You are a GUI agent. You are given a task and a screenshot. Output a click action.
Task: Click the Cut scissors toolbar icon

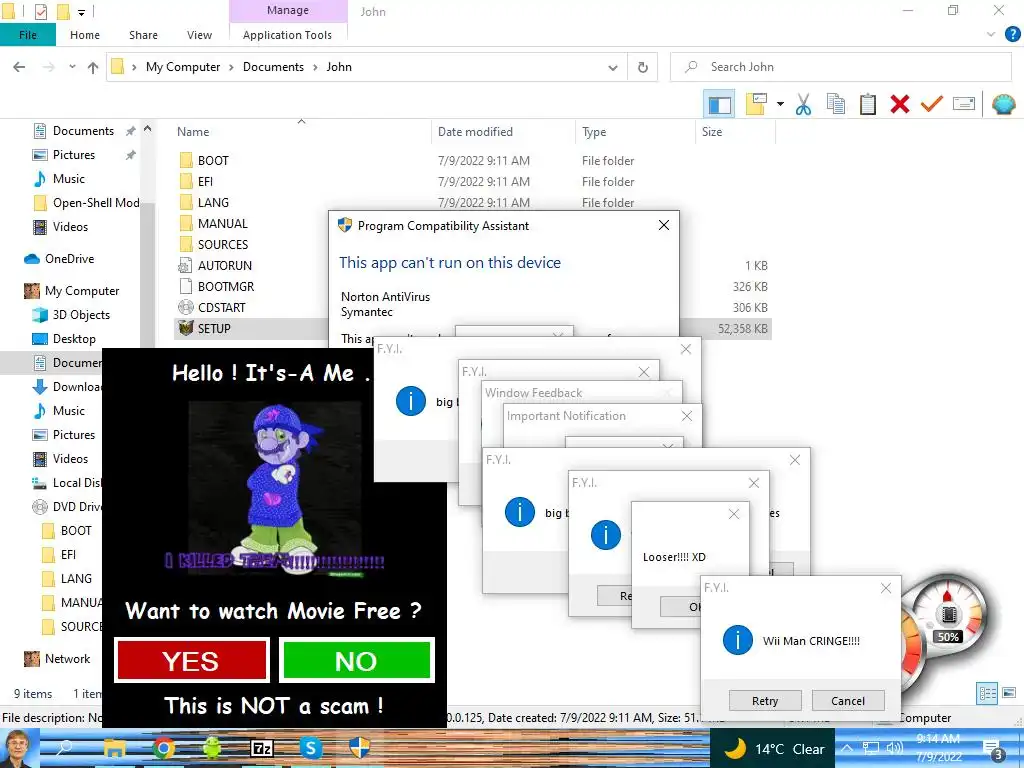(x=803, y=104)
